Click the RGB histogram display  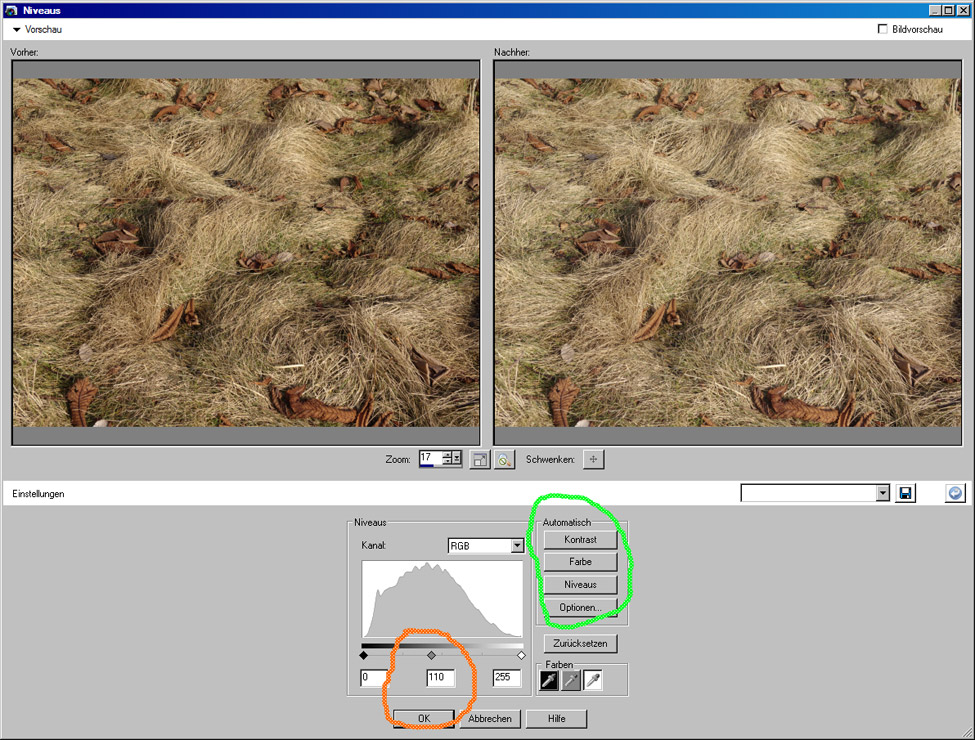tap(442, 599)
